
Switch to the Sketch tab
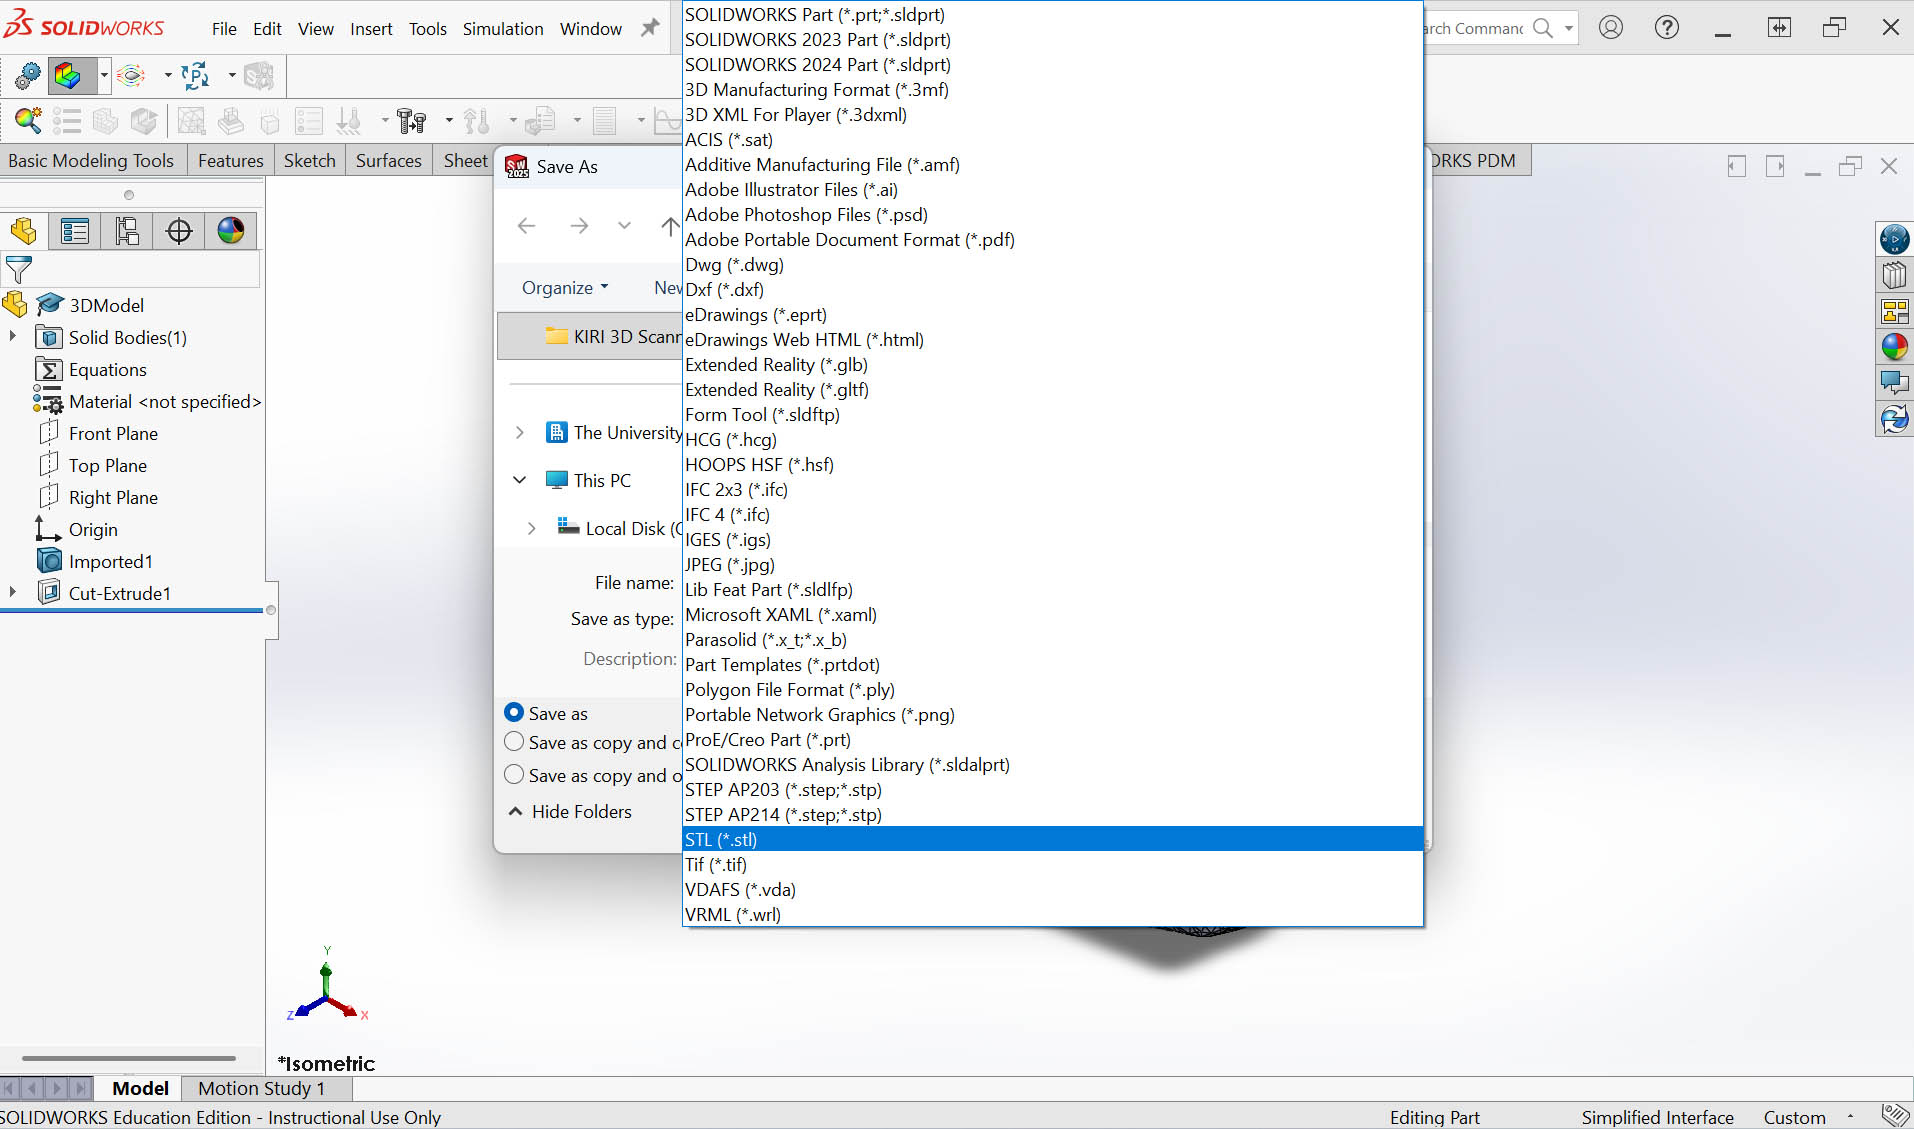[309, 161]
